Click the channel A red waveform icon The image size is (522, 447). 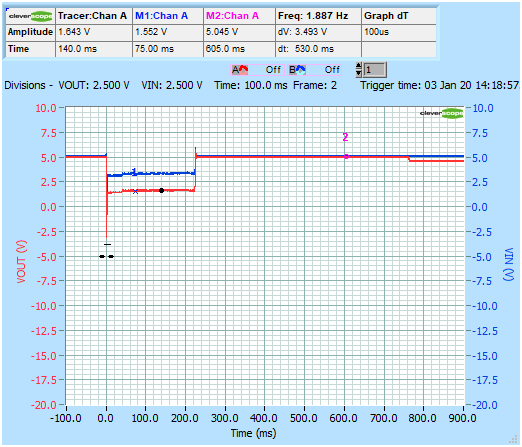(x=240, y=70)
